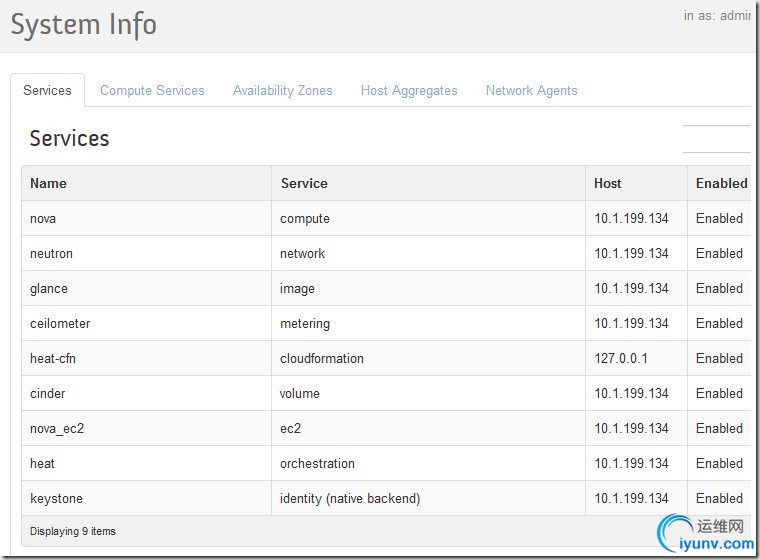
Task: Click the heat orchestration row
Action: [43, 463]
